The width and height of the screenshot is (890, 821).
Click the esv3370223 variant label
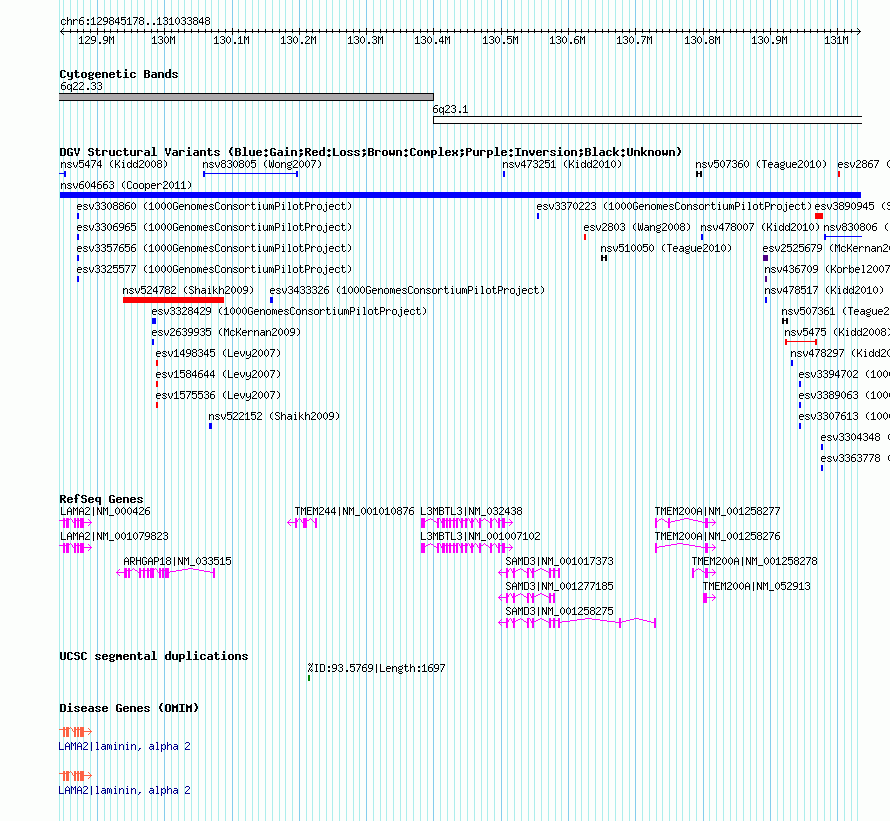pos(674,206)
